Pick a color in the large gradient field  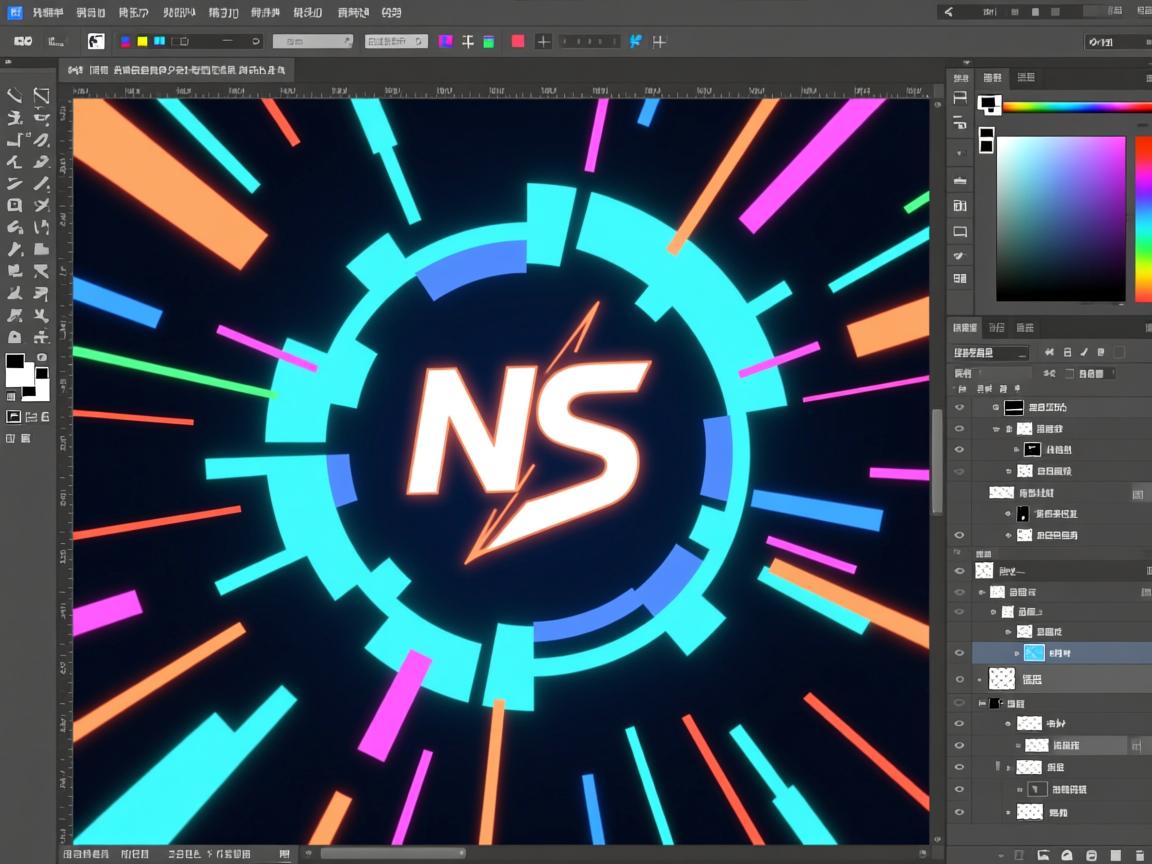(x=1061, y=218)
